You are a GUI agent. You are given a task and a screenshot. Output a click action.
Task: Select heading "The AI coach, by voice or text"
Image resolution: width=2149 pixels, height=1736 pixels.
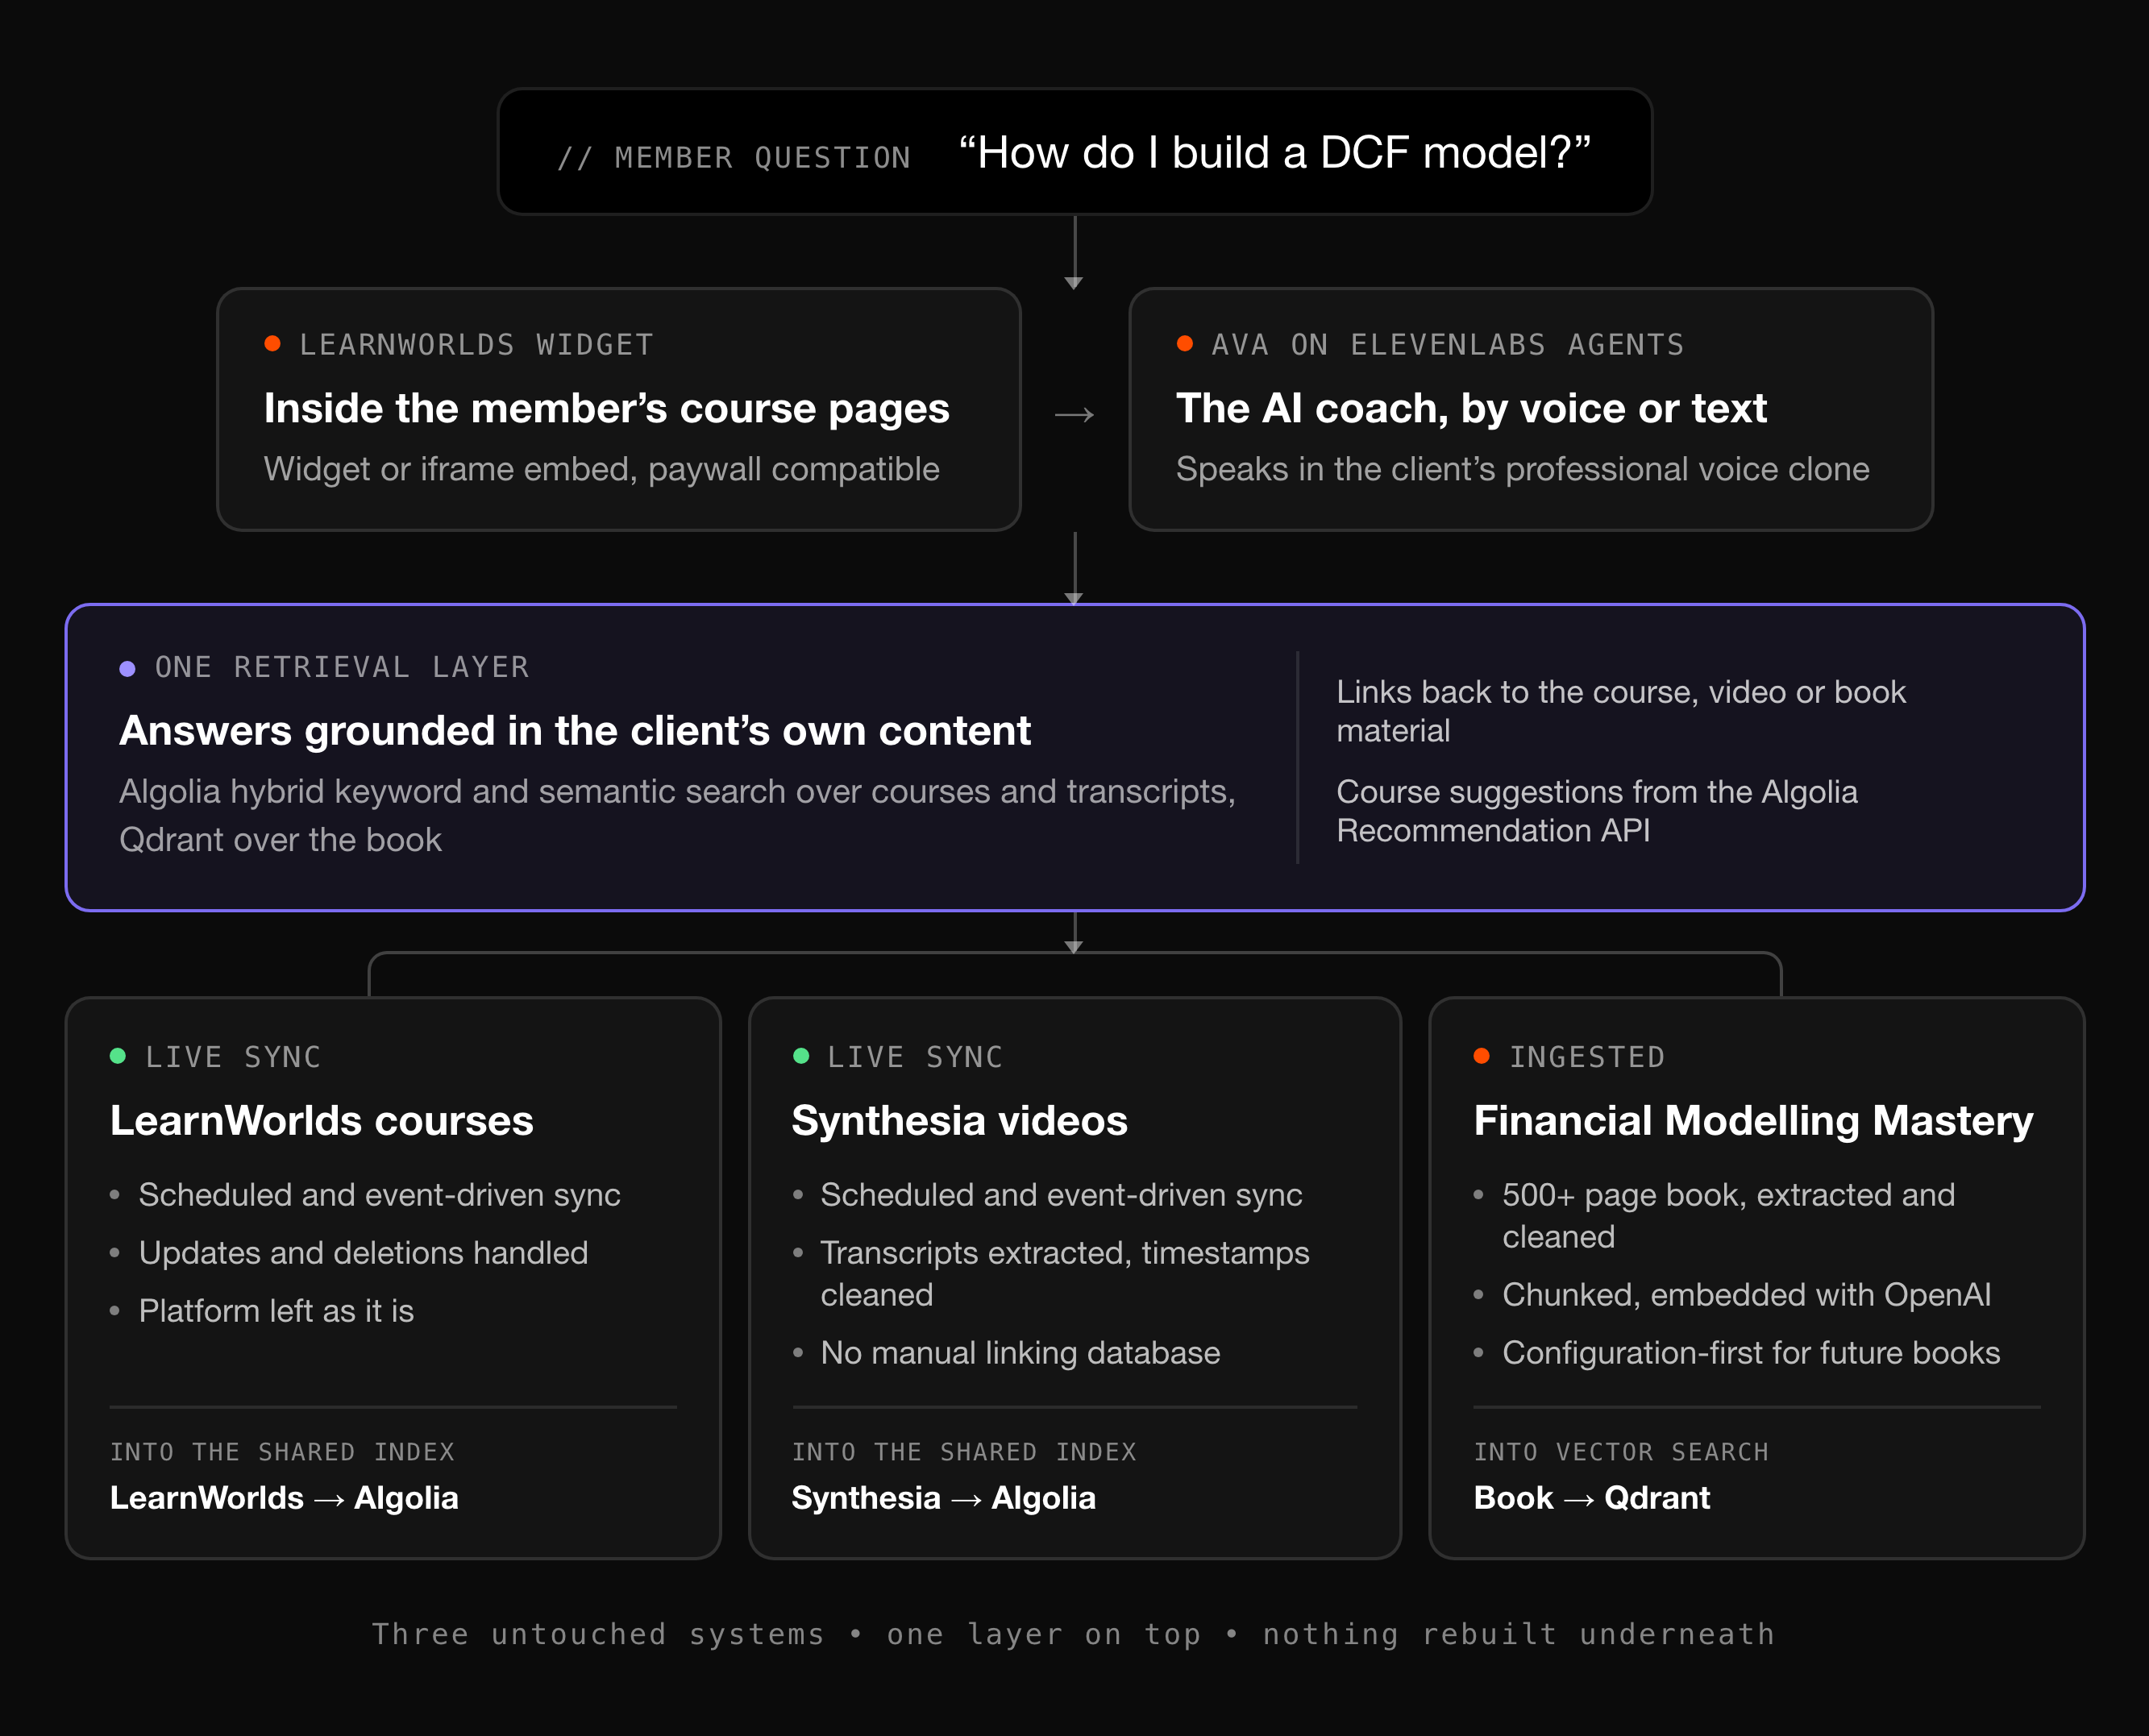point(1471,408)
